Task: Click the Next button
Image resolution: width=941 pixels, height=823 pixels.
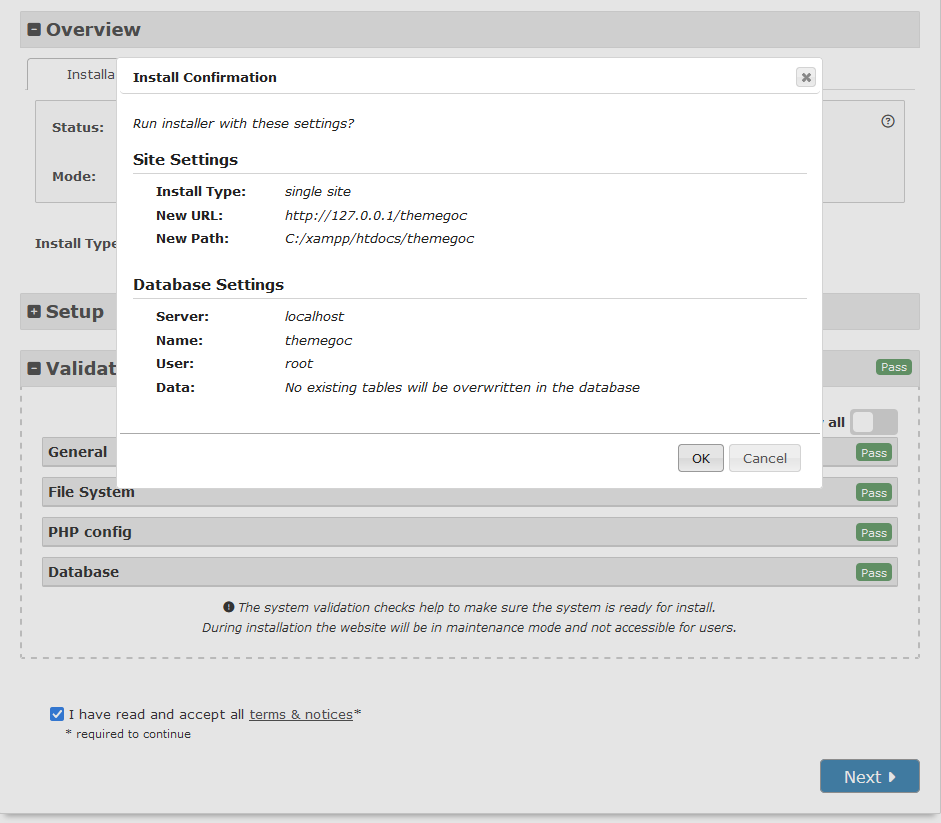Action: [870, 776]
